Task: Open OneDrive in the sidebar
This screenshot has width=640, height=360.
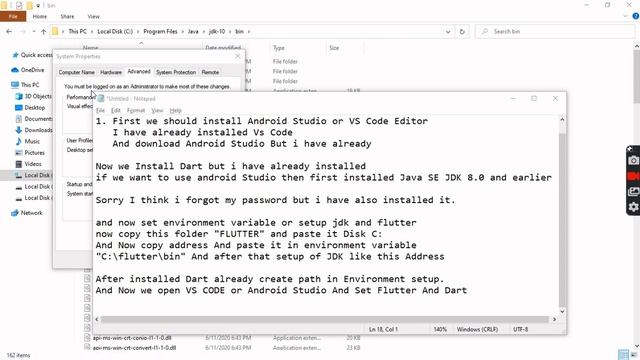Action: (x=28, y=70)
